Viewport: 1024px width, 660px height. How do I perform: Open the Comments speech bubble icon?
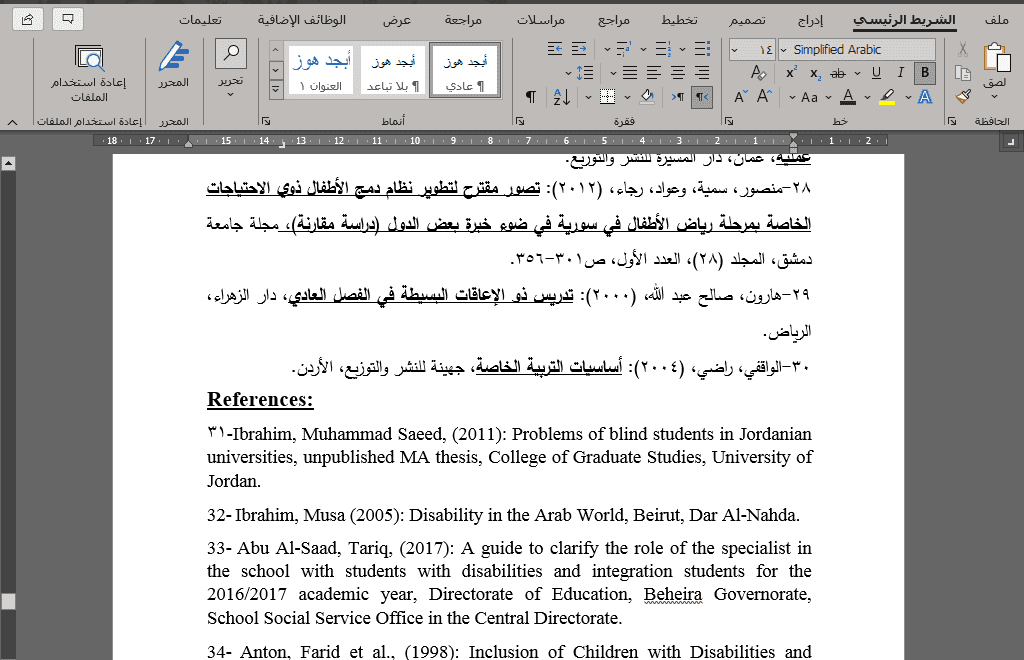(x=68, y=20)
